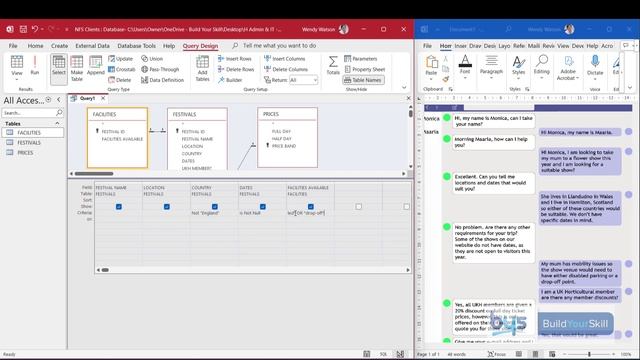Open the FACILITIES table in navigation pane
Image resolution: width=640 pixels, height=360 pixels.
[x=33, y=133]
